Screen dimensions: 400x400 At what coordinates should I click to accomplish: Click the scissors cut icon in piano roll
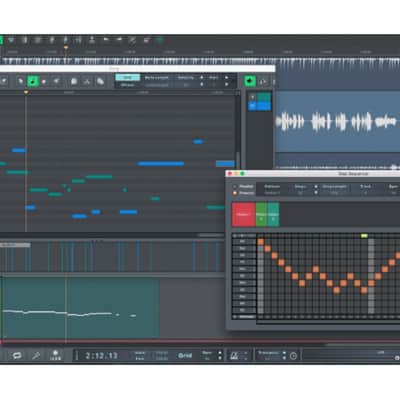[87, 81]
